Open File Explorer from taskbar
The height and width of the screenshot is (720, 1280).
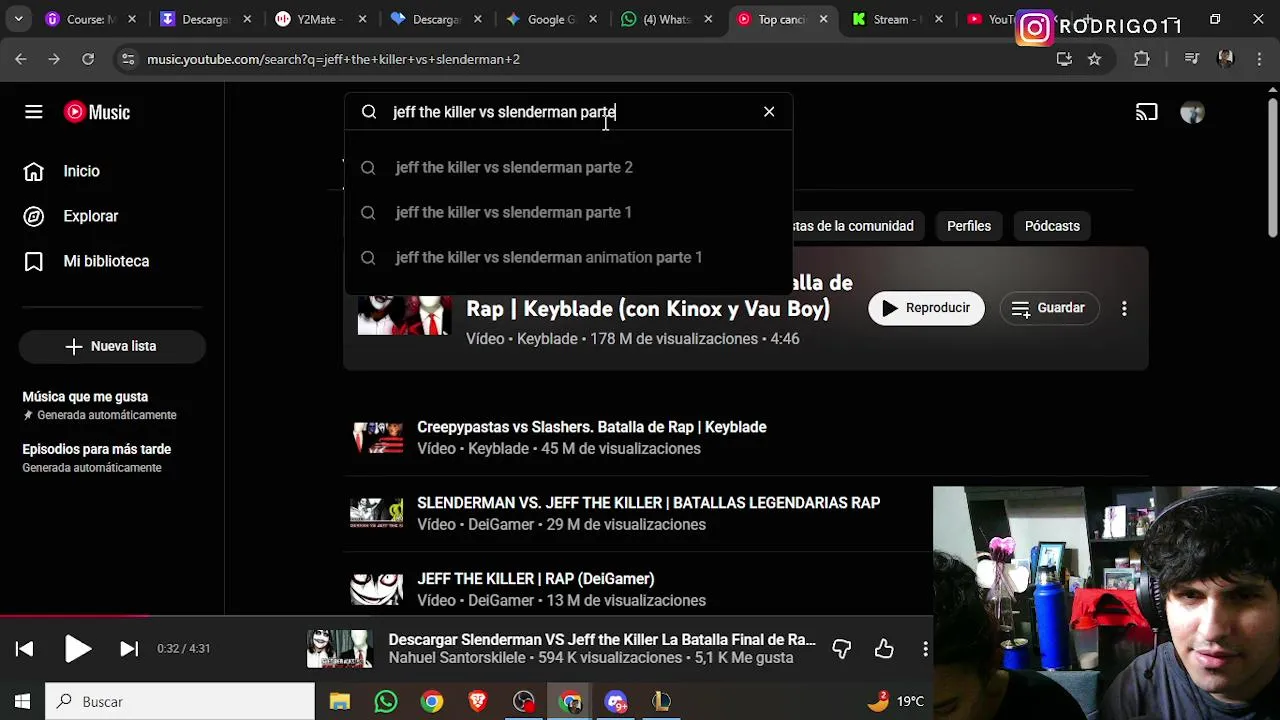(340, 702)
